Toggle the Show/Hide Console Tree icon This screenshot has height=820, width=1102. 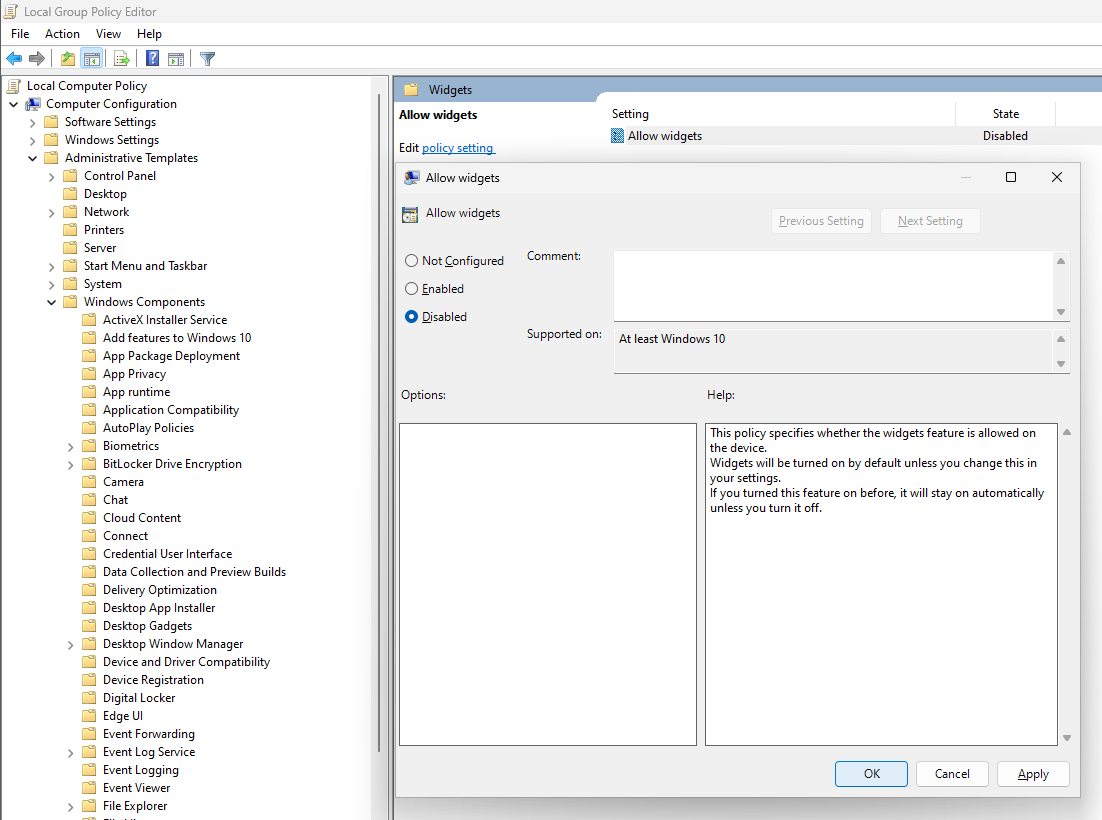click(x=91, y=58)
